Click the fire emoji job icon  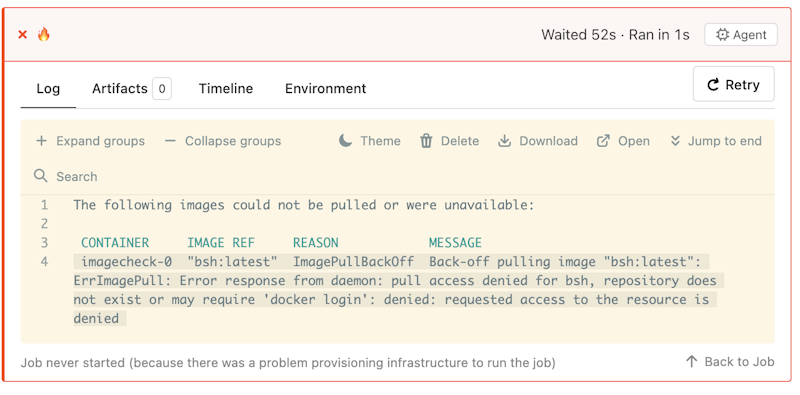(x=44, y=35)
